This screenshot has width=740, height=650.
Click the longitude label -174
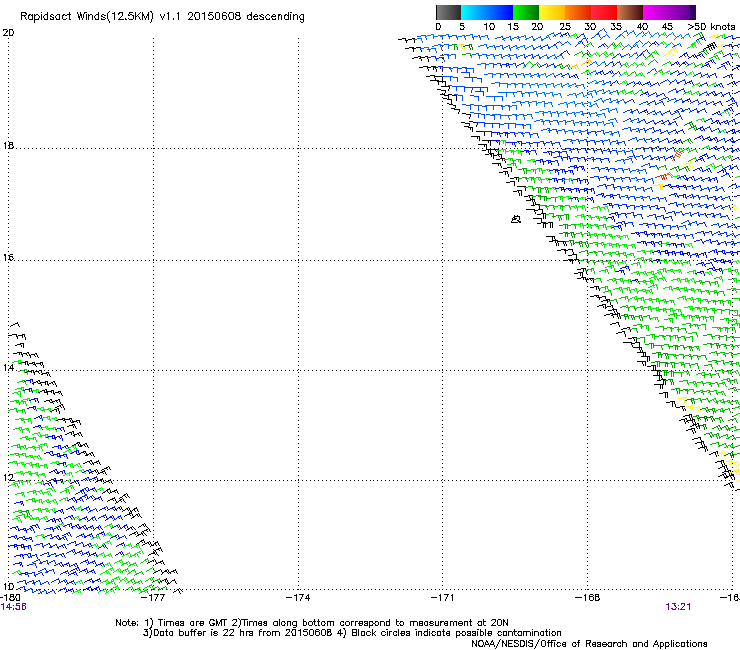pyautogui.click(x=298, y=597)
